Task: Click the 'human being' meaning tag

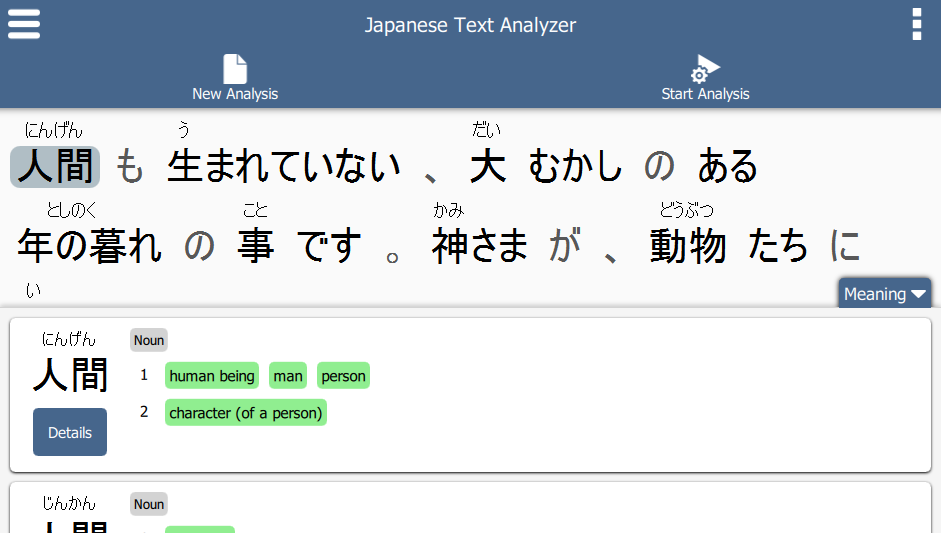Action: [x=212, y=376]
